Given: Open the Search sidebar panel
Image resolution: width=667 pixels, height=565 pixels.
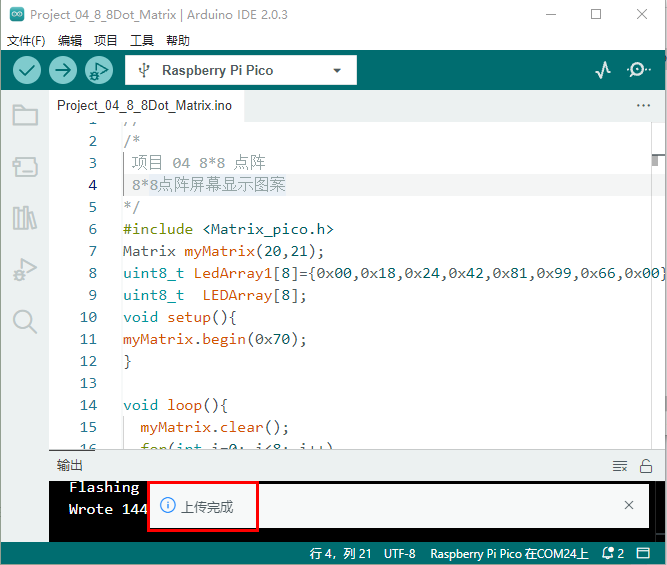Looking at the screenshot, I should coord(25,322).
